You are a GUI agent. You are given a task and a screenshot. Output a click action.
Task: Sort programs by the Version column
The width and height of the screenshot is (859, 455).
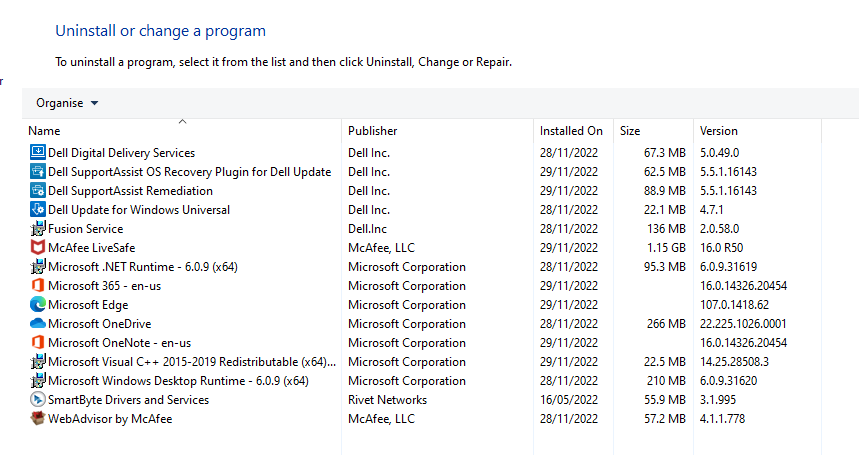[719, 131]
